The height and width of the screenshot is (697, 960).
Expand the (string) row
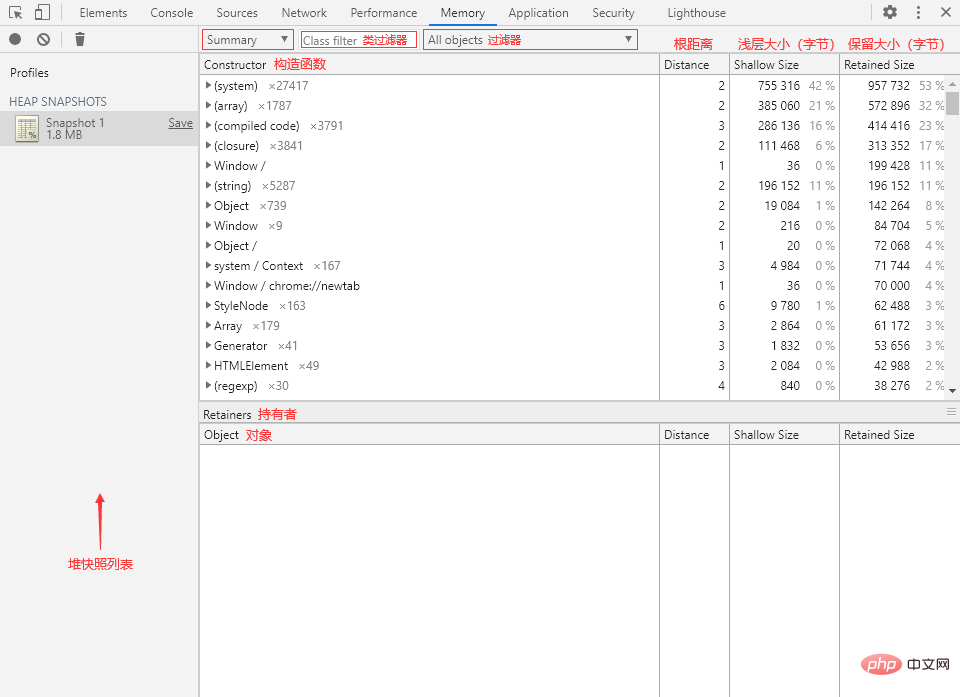pyautogui.click(x=208, y=186)
